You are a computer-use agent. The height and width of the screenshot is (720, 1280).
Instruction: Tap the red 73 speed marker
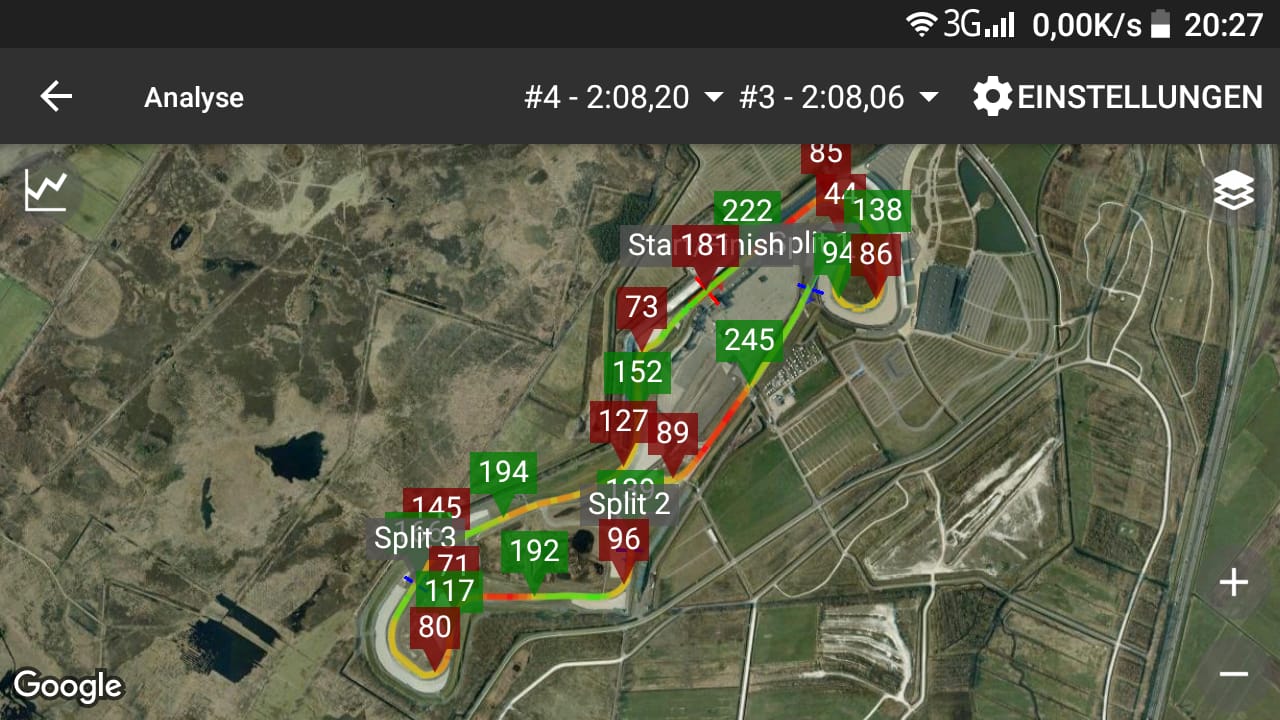(641, 308)
